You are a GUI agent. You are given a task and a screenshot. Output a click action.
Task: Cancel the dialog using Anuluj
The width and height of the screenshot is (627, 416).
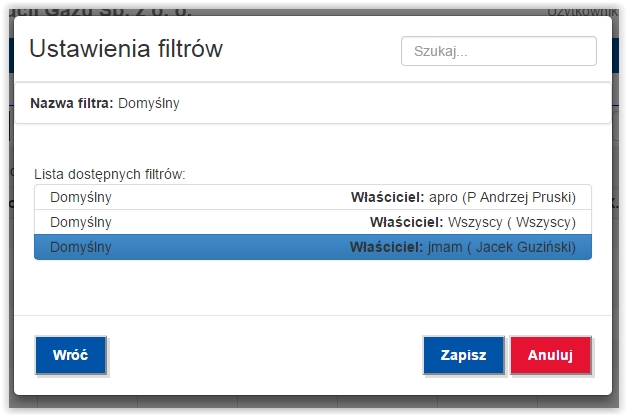[x=550, y=355]
